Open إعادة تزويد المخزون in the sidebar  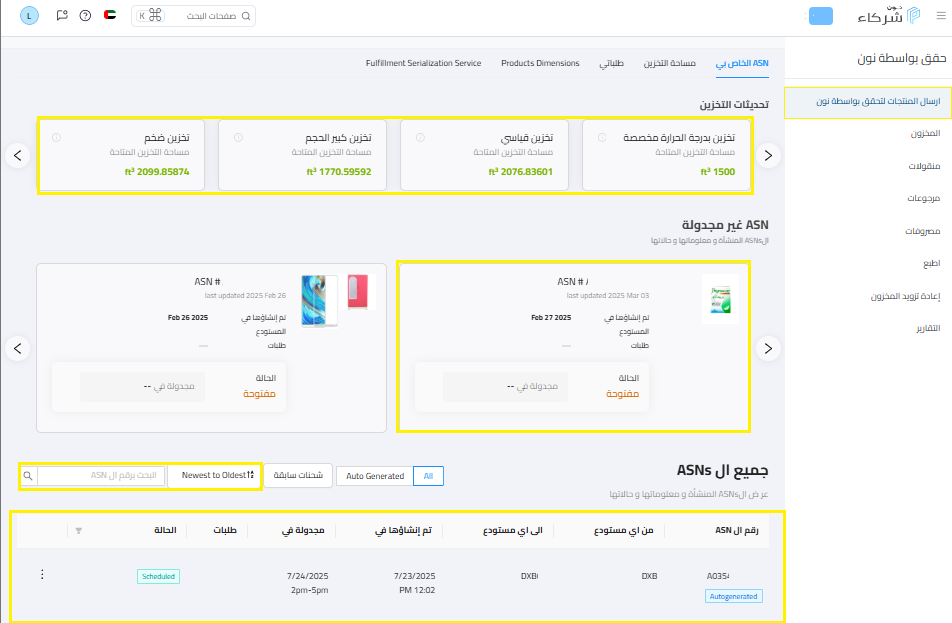[905, 296]
